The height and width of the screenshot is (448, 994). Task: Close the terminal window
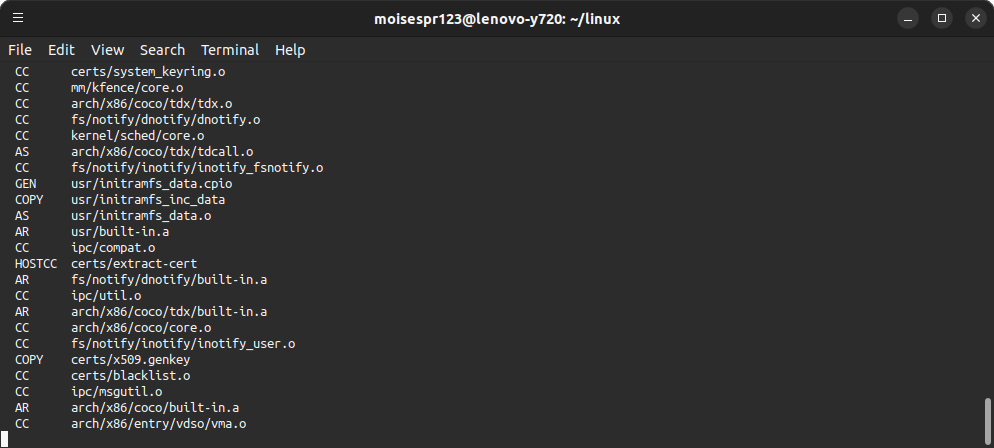[x=976, y=18]
